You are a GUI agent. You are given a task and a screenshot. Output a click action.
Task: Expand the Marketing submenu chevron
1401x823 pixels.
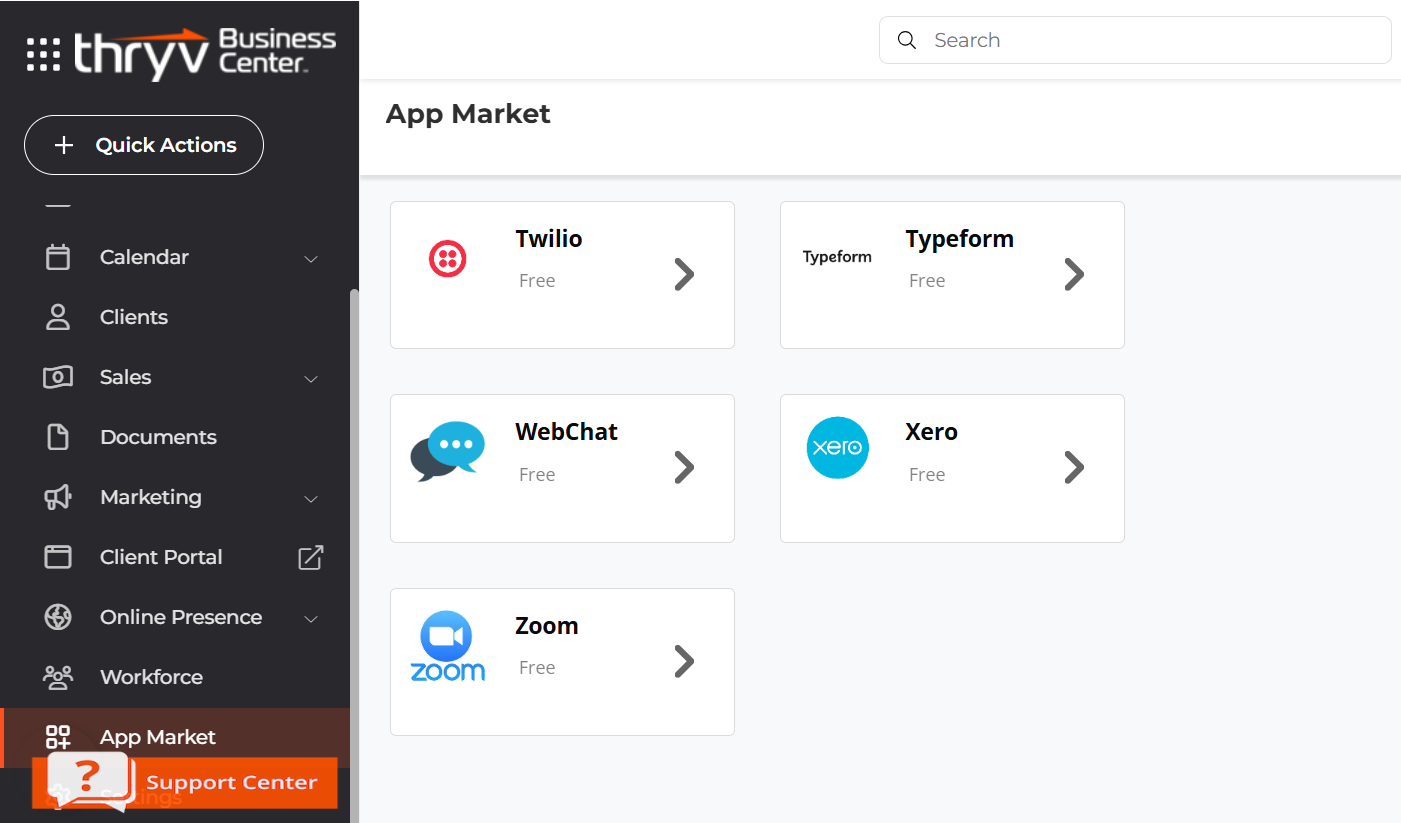pos(311,498)
